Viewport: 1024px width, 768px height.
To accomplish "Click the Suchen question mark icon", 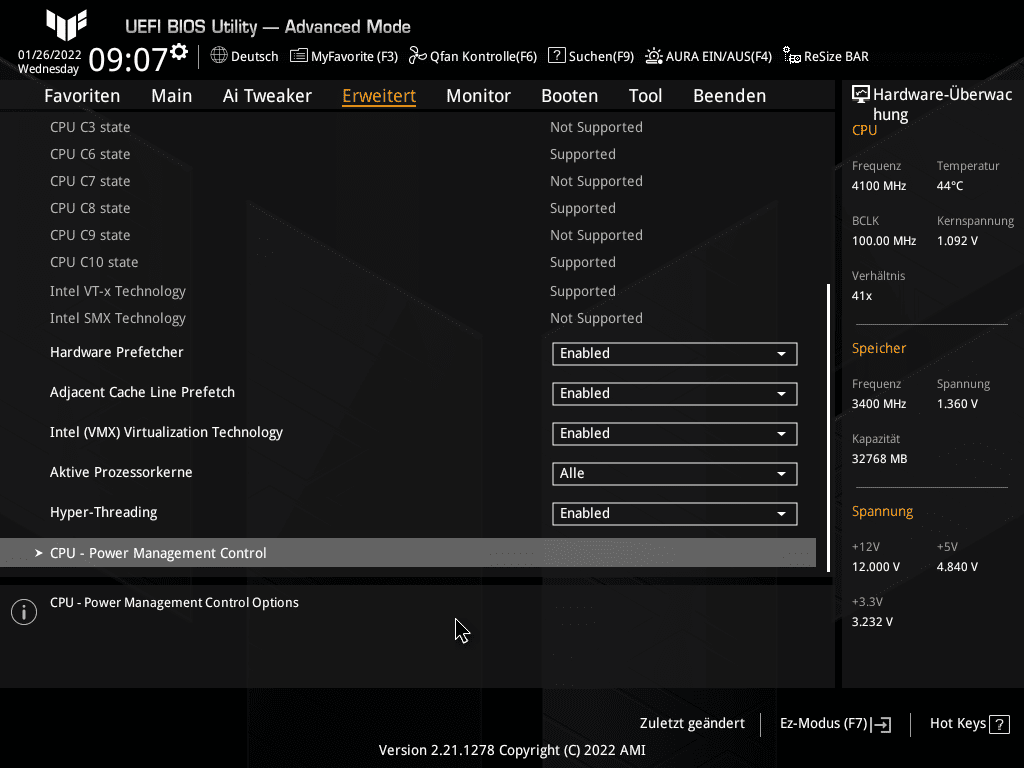I will point(556,56).
